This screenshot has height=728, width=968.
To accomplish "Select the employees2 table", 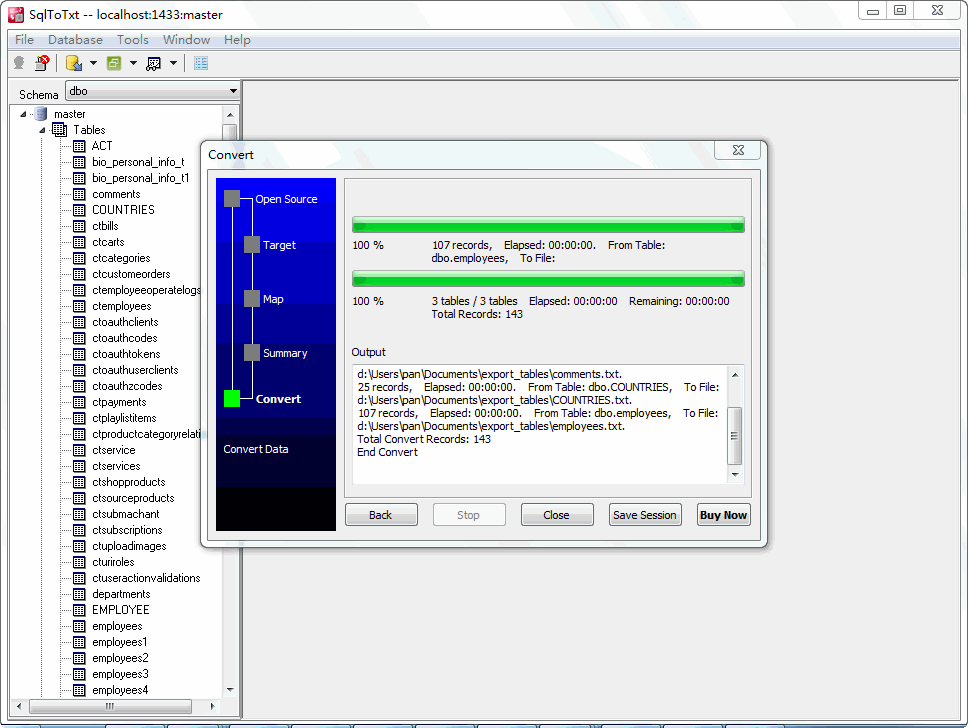I will [120, 658].
